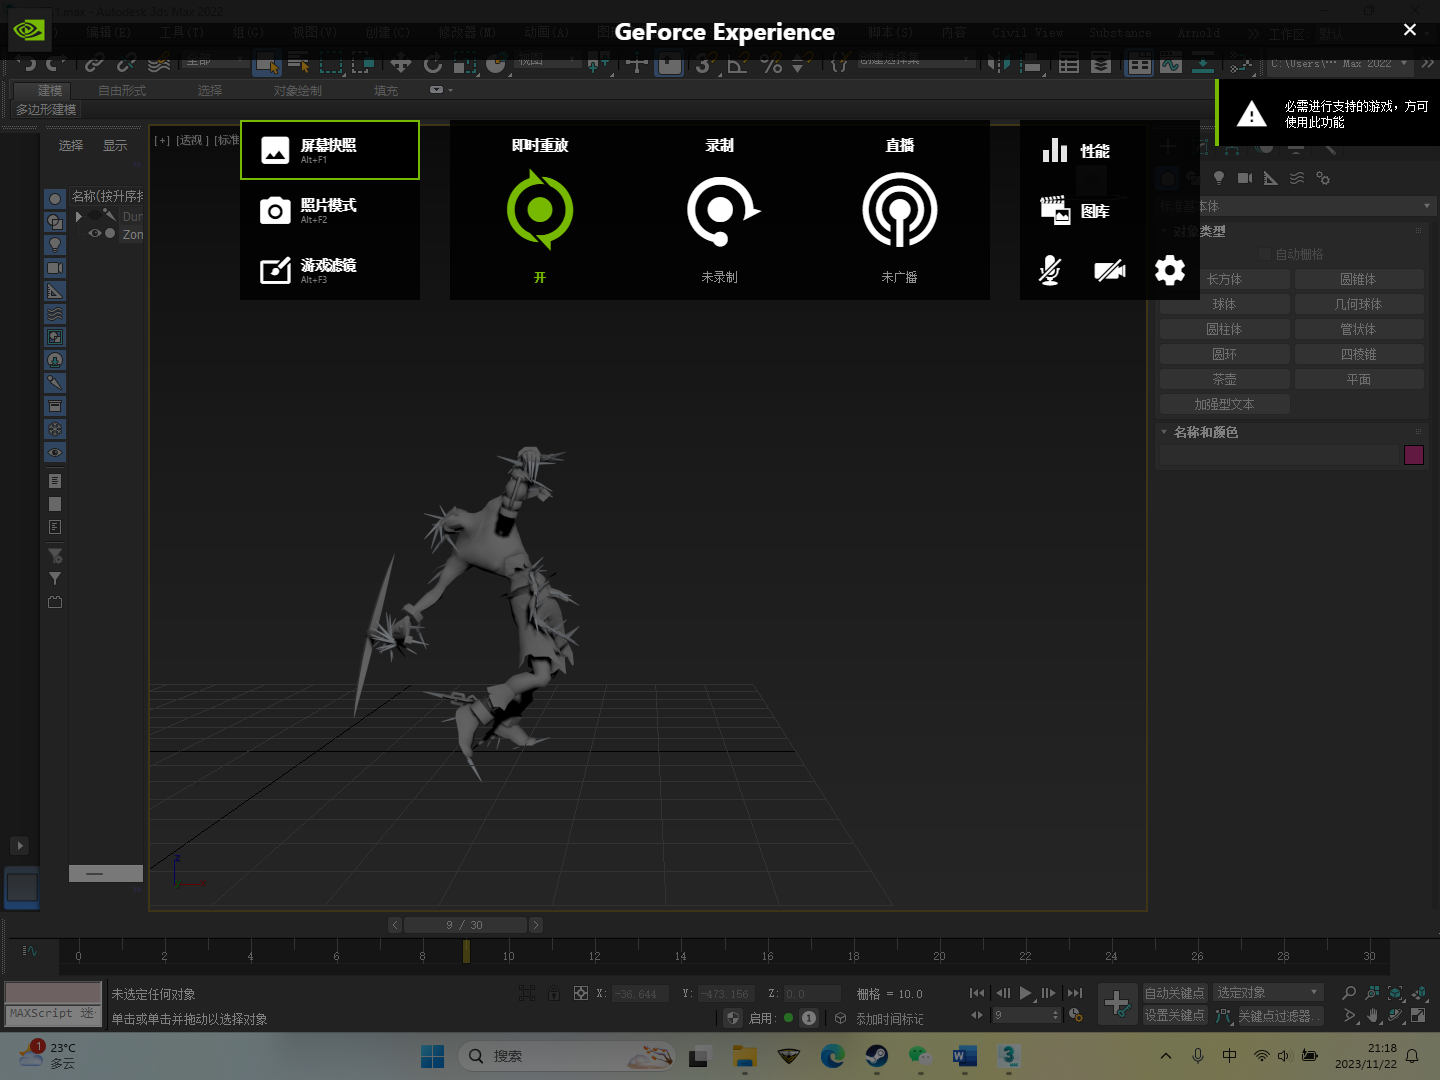1440x1080 pixels.
Task: Open the Curve Editor icon
Action: [x=1171, y=64]
